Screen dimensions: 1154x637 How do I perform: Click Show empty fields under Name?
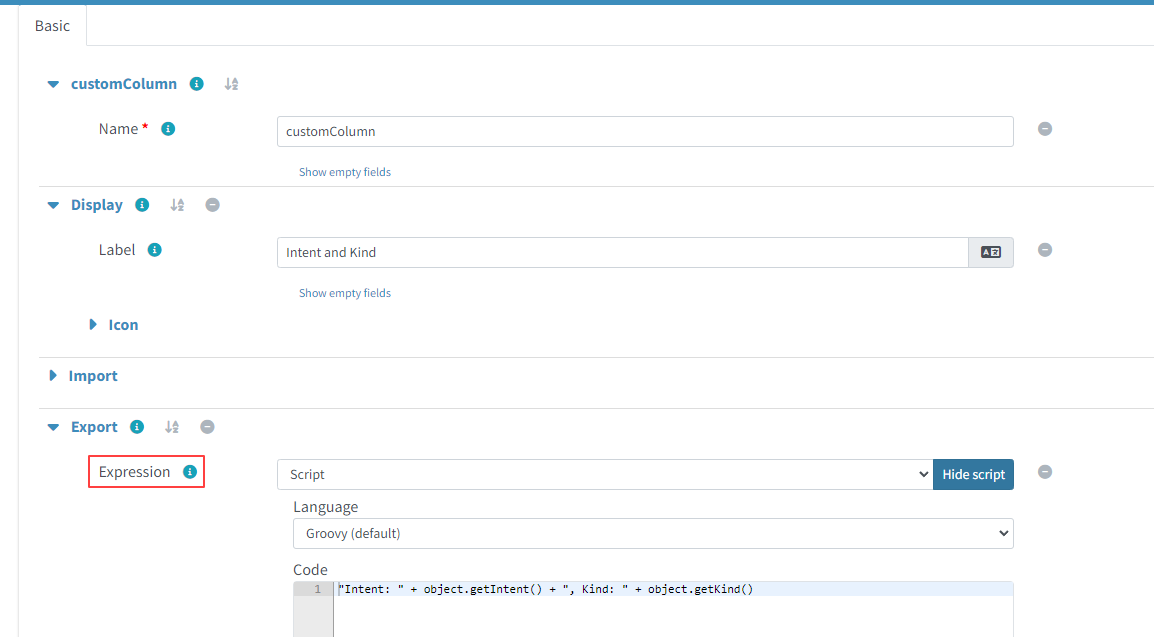click(x=344, y=172)
